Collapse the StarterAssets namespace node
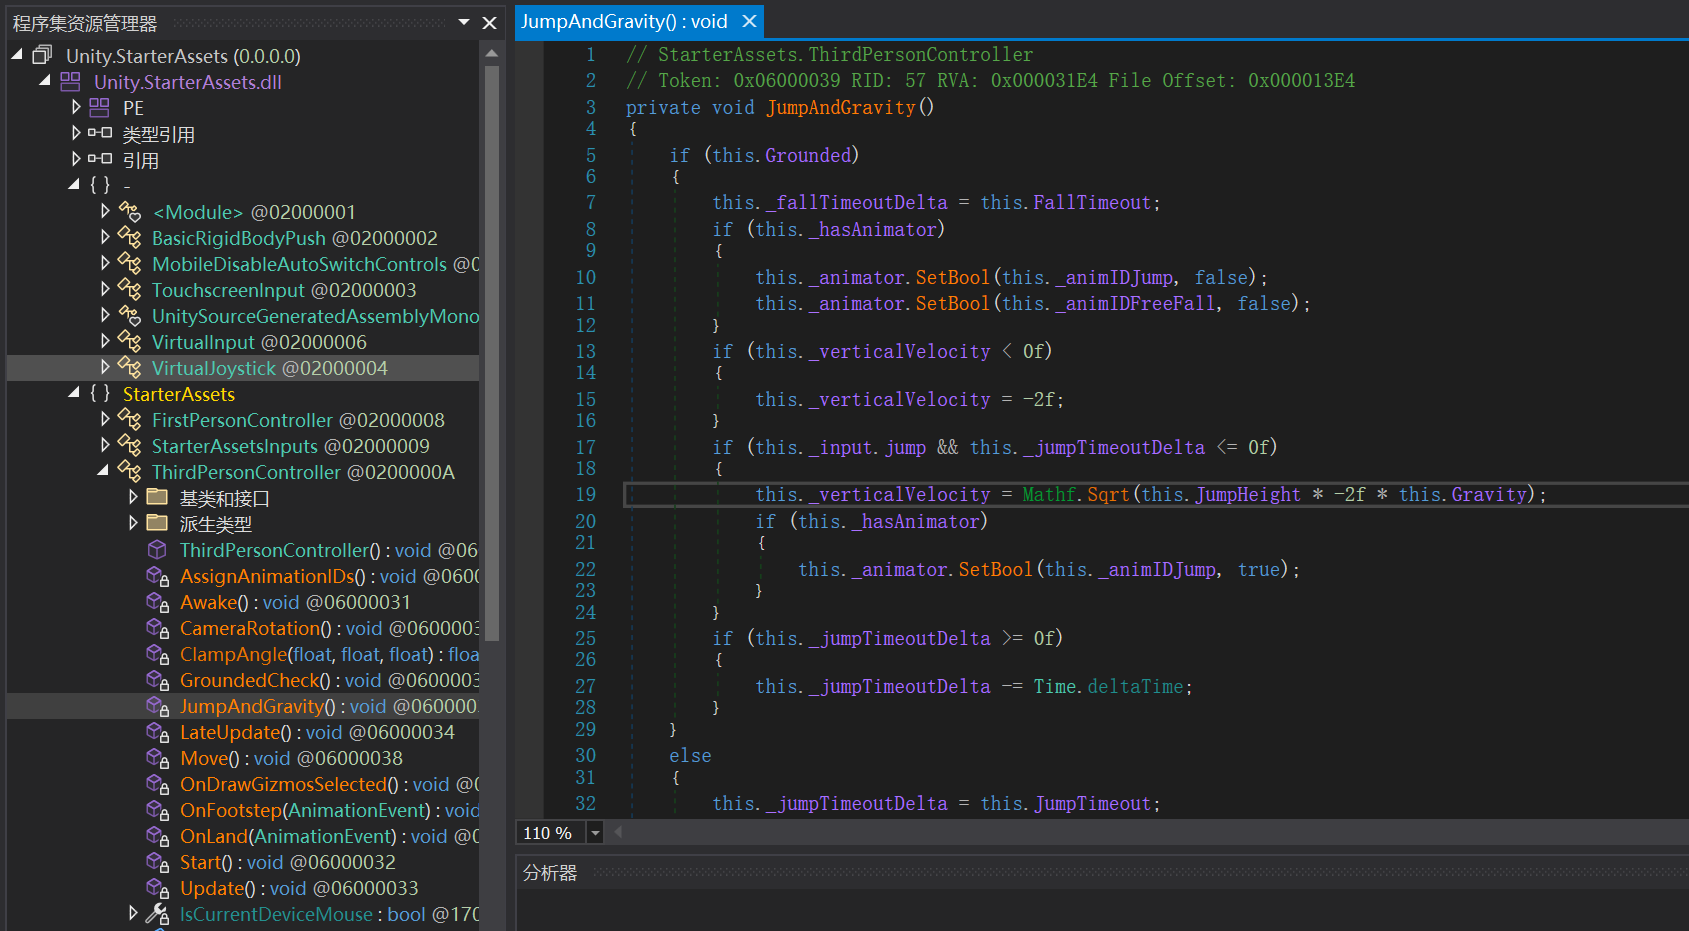Image resolution: width=1689 pixels, height=931 pixels. (x=74, y=393)
